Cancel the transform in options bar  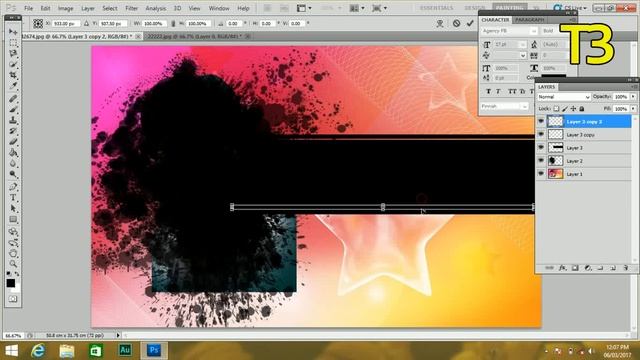tap(456, 23)
